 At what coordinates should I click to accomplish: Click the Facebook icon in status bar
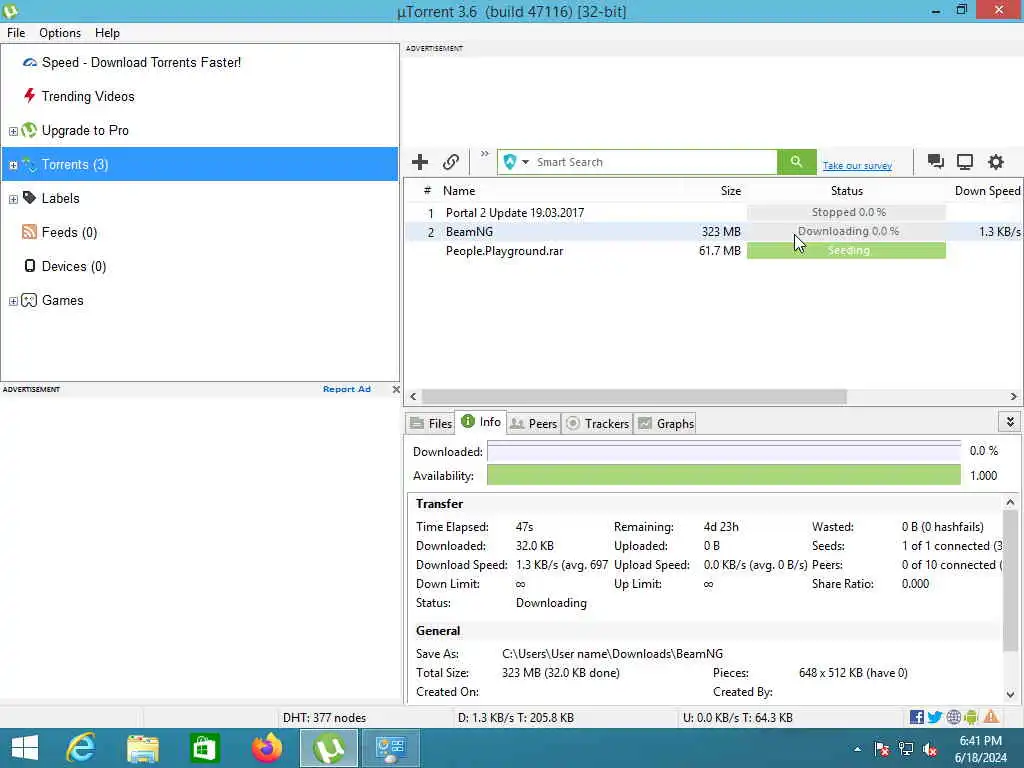coord(916,717)
